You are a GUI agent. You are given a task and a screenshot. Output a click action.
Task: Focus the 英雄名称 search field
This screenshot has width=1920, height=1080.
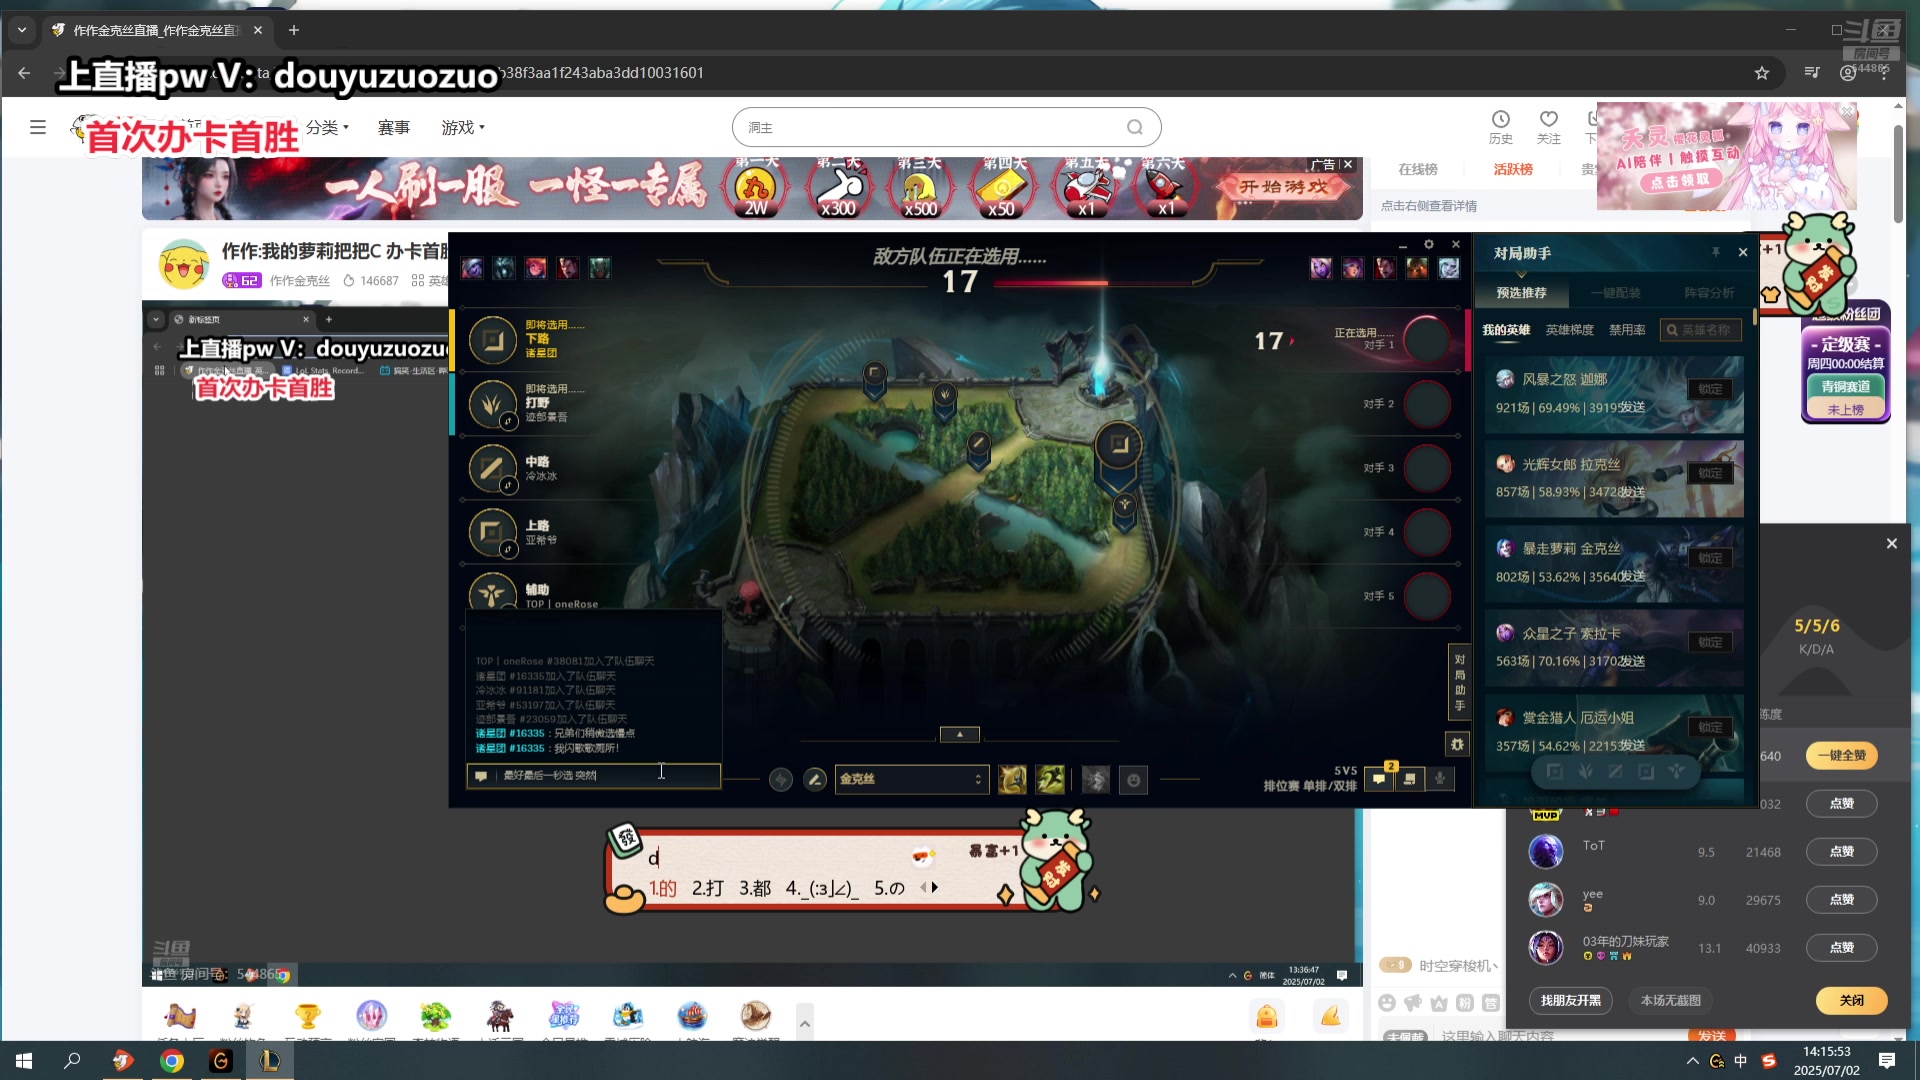pyautogui.click(x=1700, y=330)
